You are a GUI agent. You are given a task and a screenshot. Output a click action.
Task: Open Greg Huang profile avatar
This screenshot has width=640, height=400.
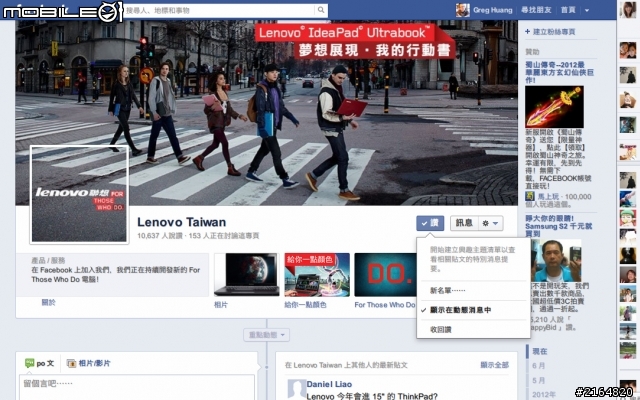[x=462, y=10]
